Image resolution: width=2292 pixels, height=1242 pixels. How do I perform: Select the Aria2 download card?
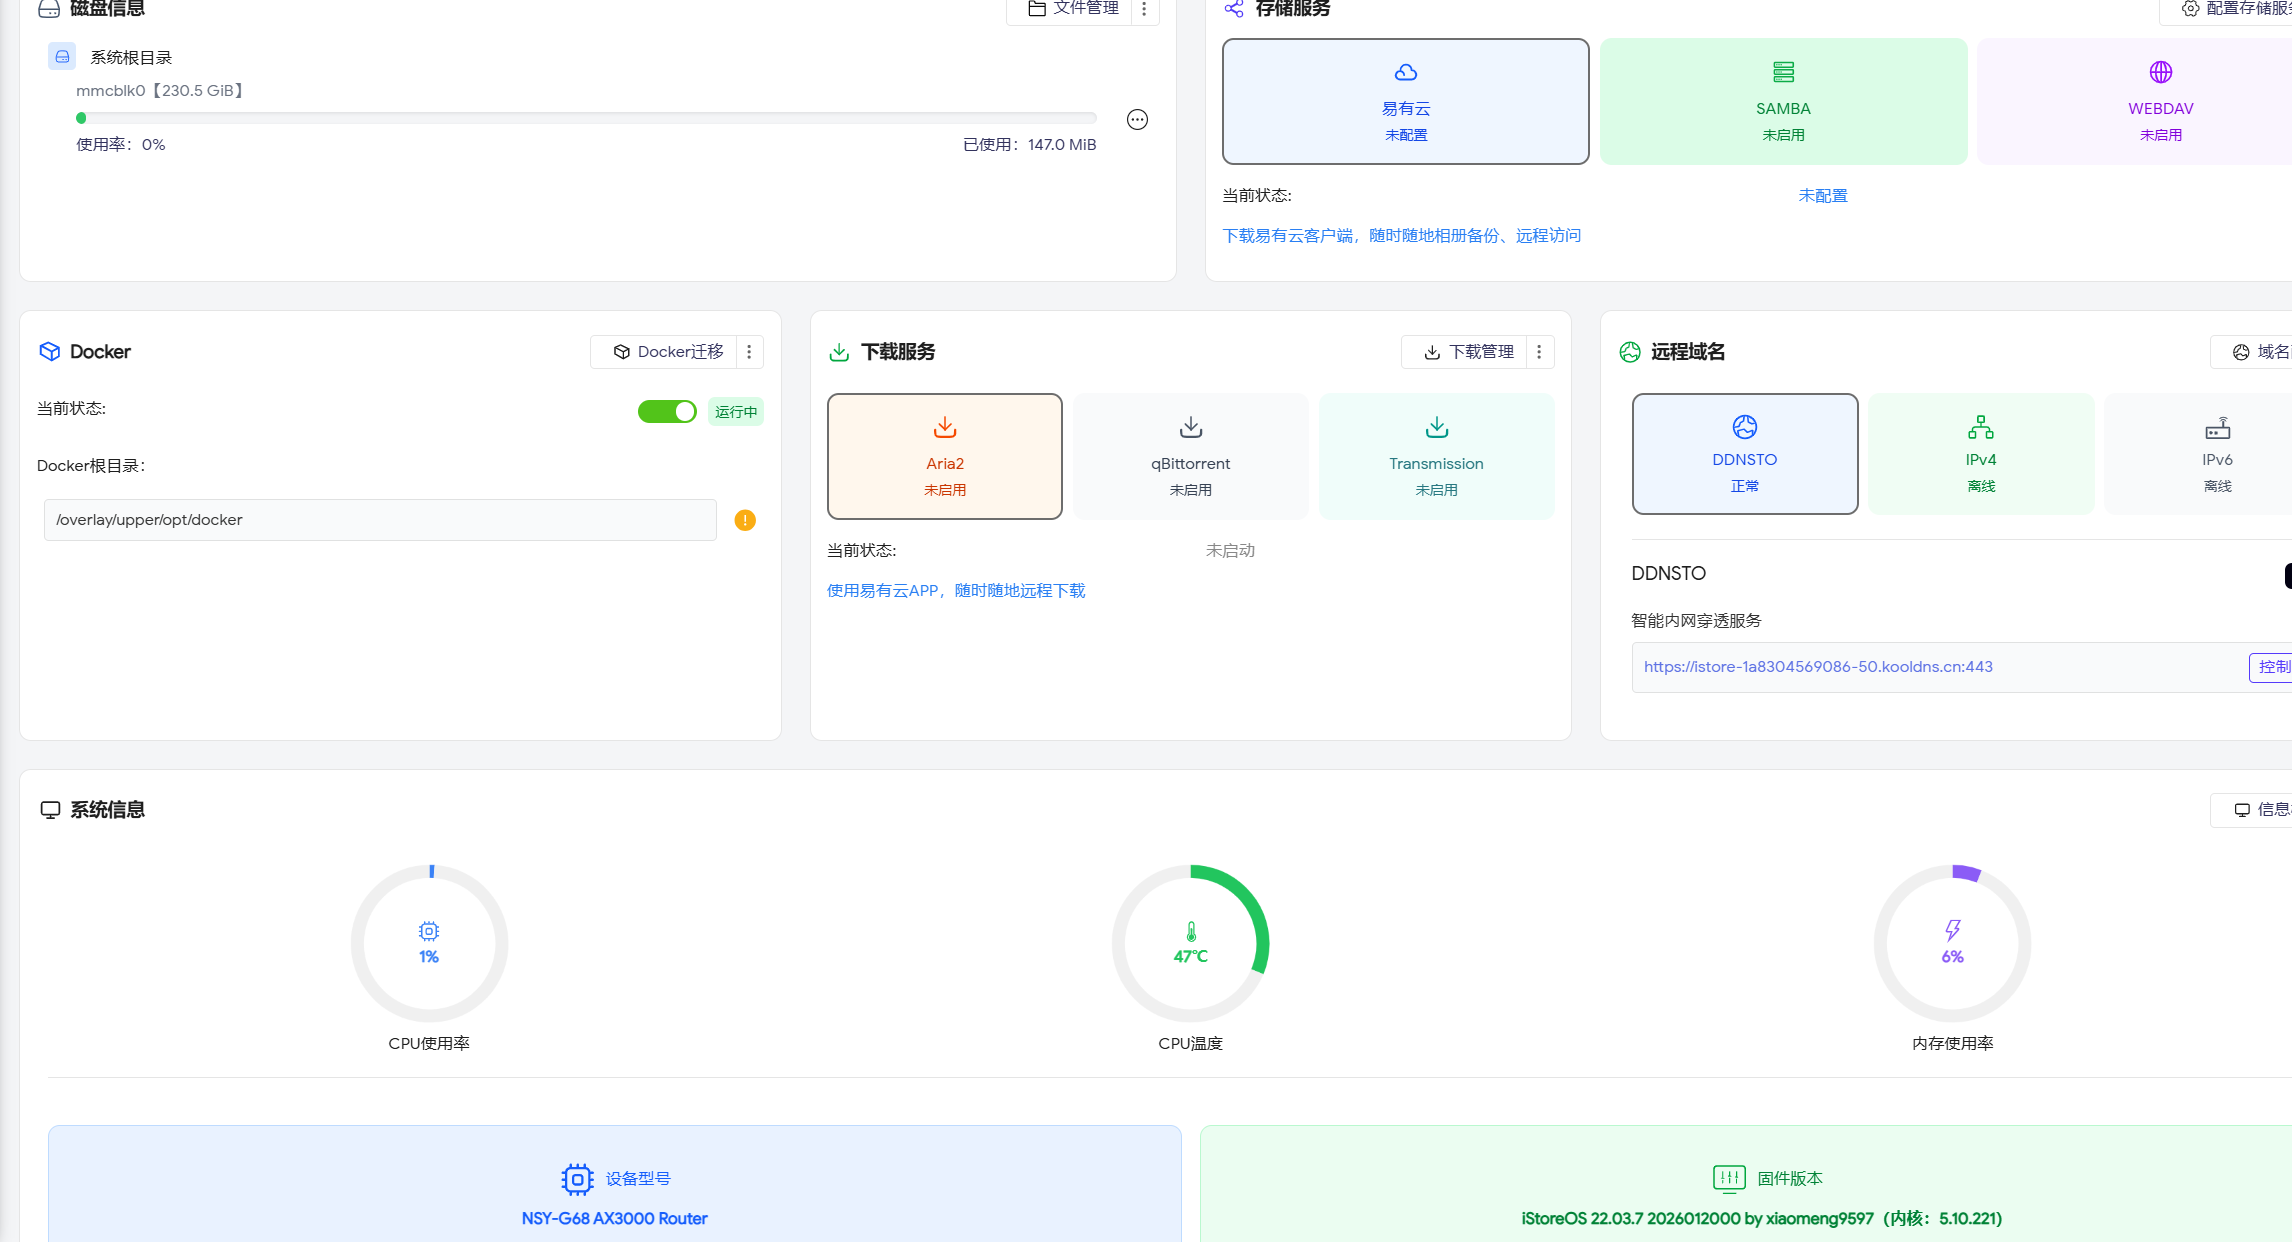(944, 456)
